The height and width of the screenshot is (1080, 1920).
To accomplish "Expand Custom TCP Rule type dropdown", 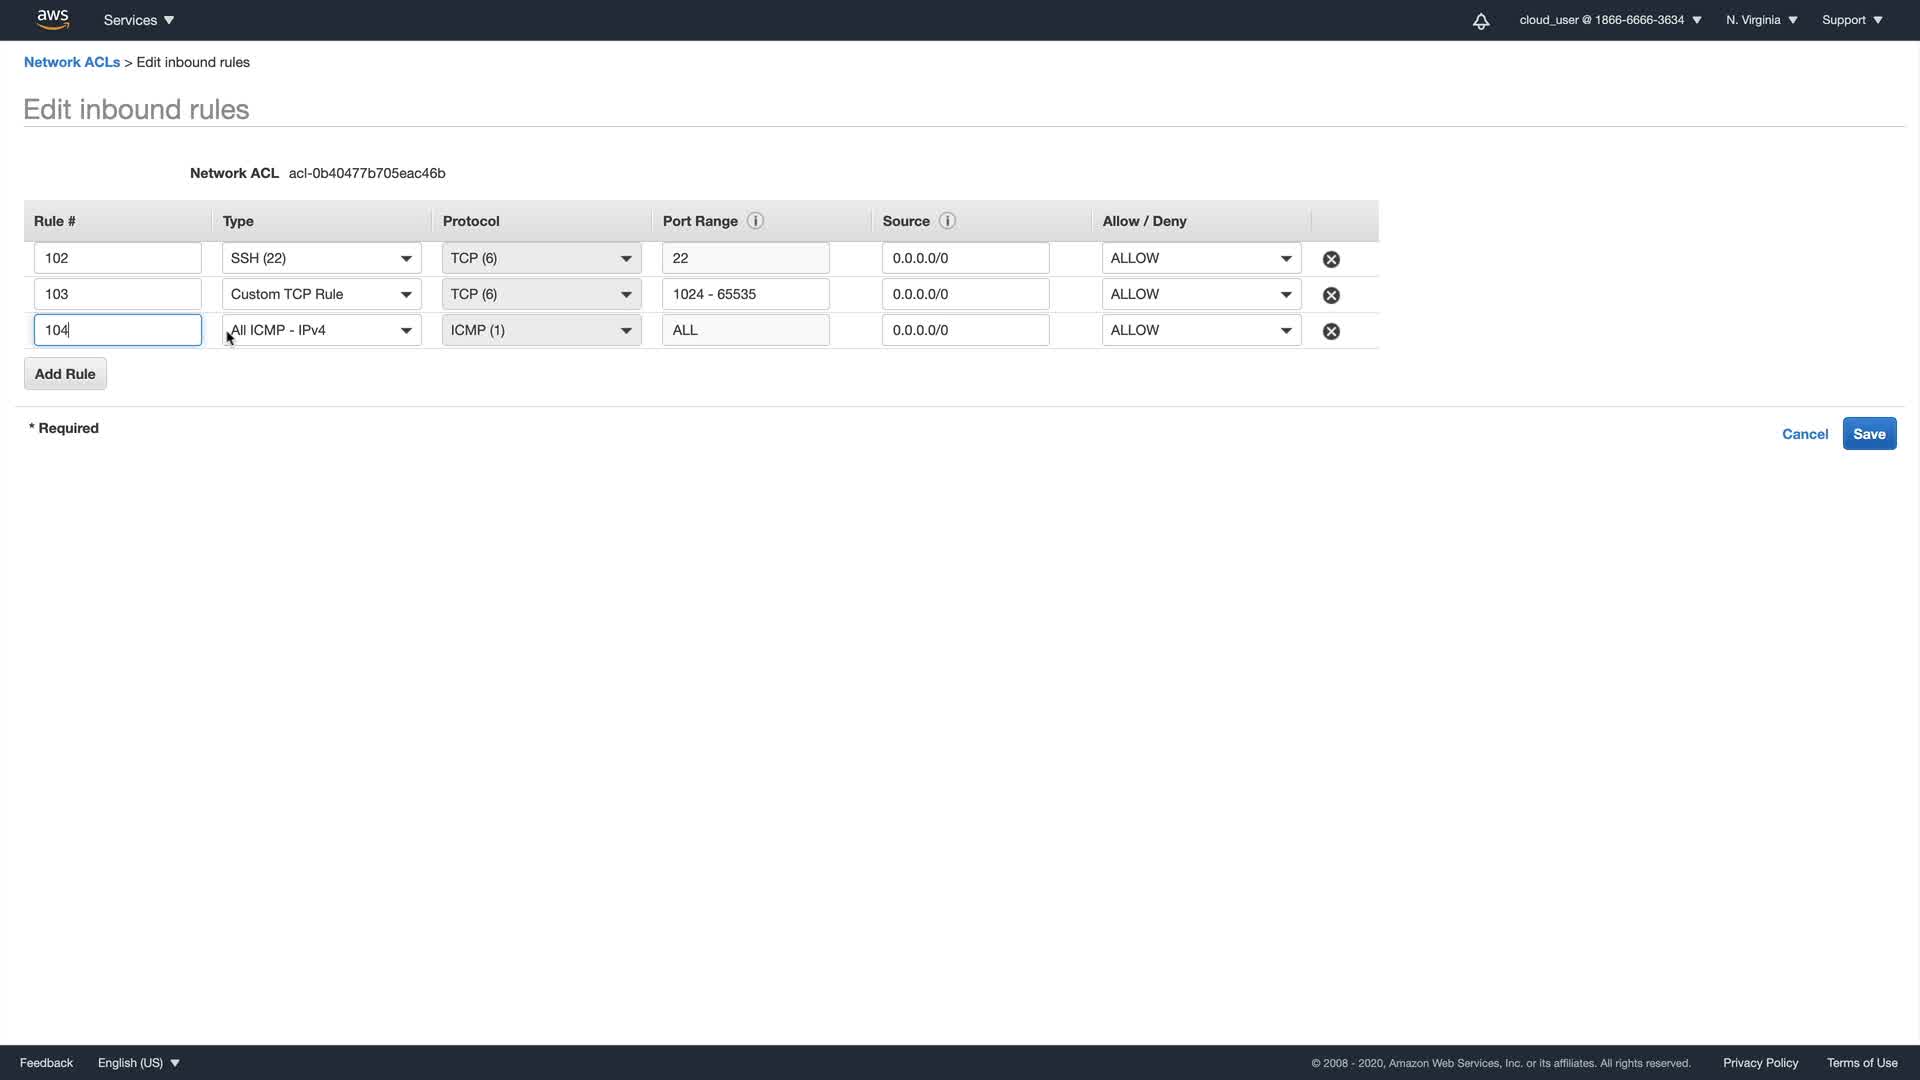I will (x=321, y=294).
